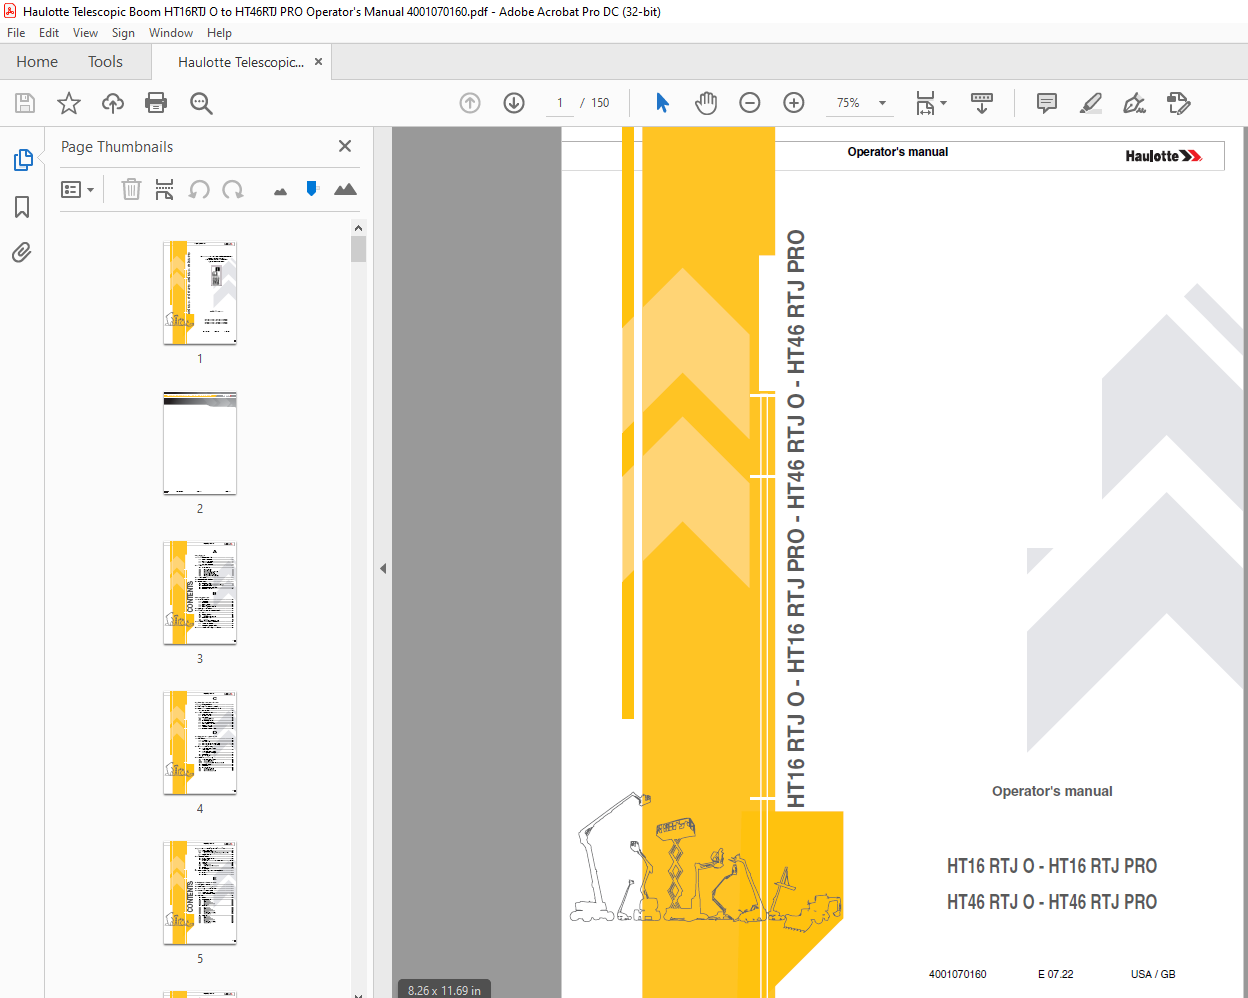The image size is (1248, 998).
Task: Click the thumbnails scrollbar up arrow
Action: pyautogui.click(x=358, y=228)
